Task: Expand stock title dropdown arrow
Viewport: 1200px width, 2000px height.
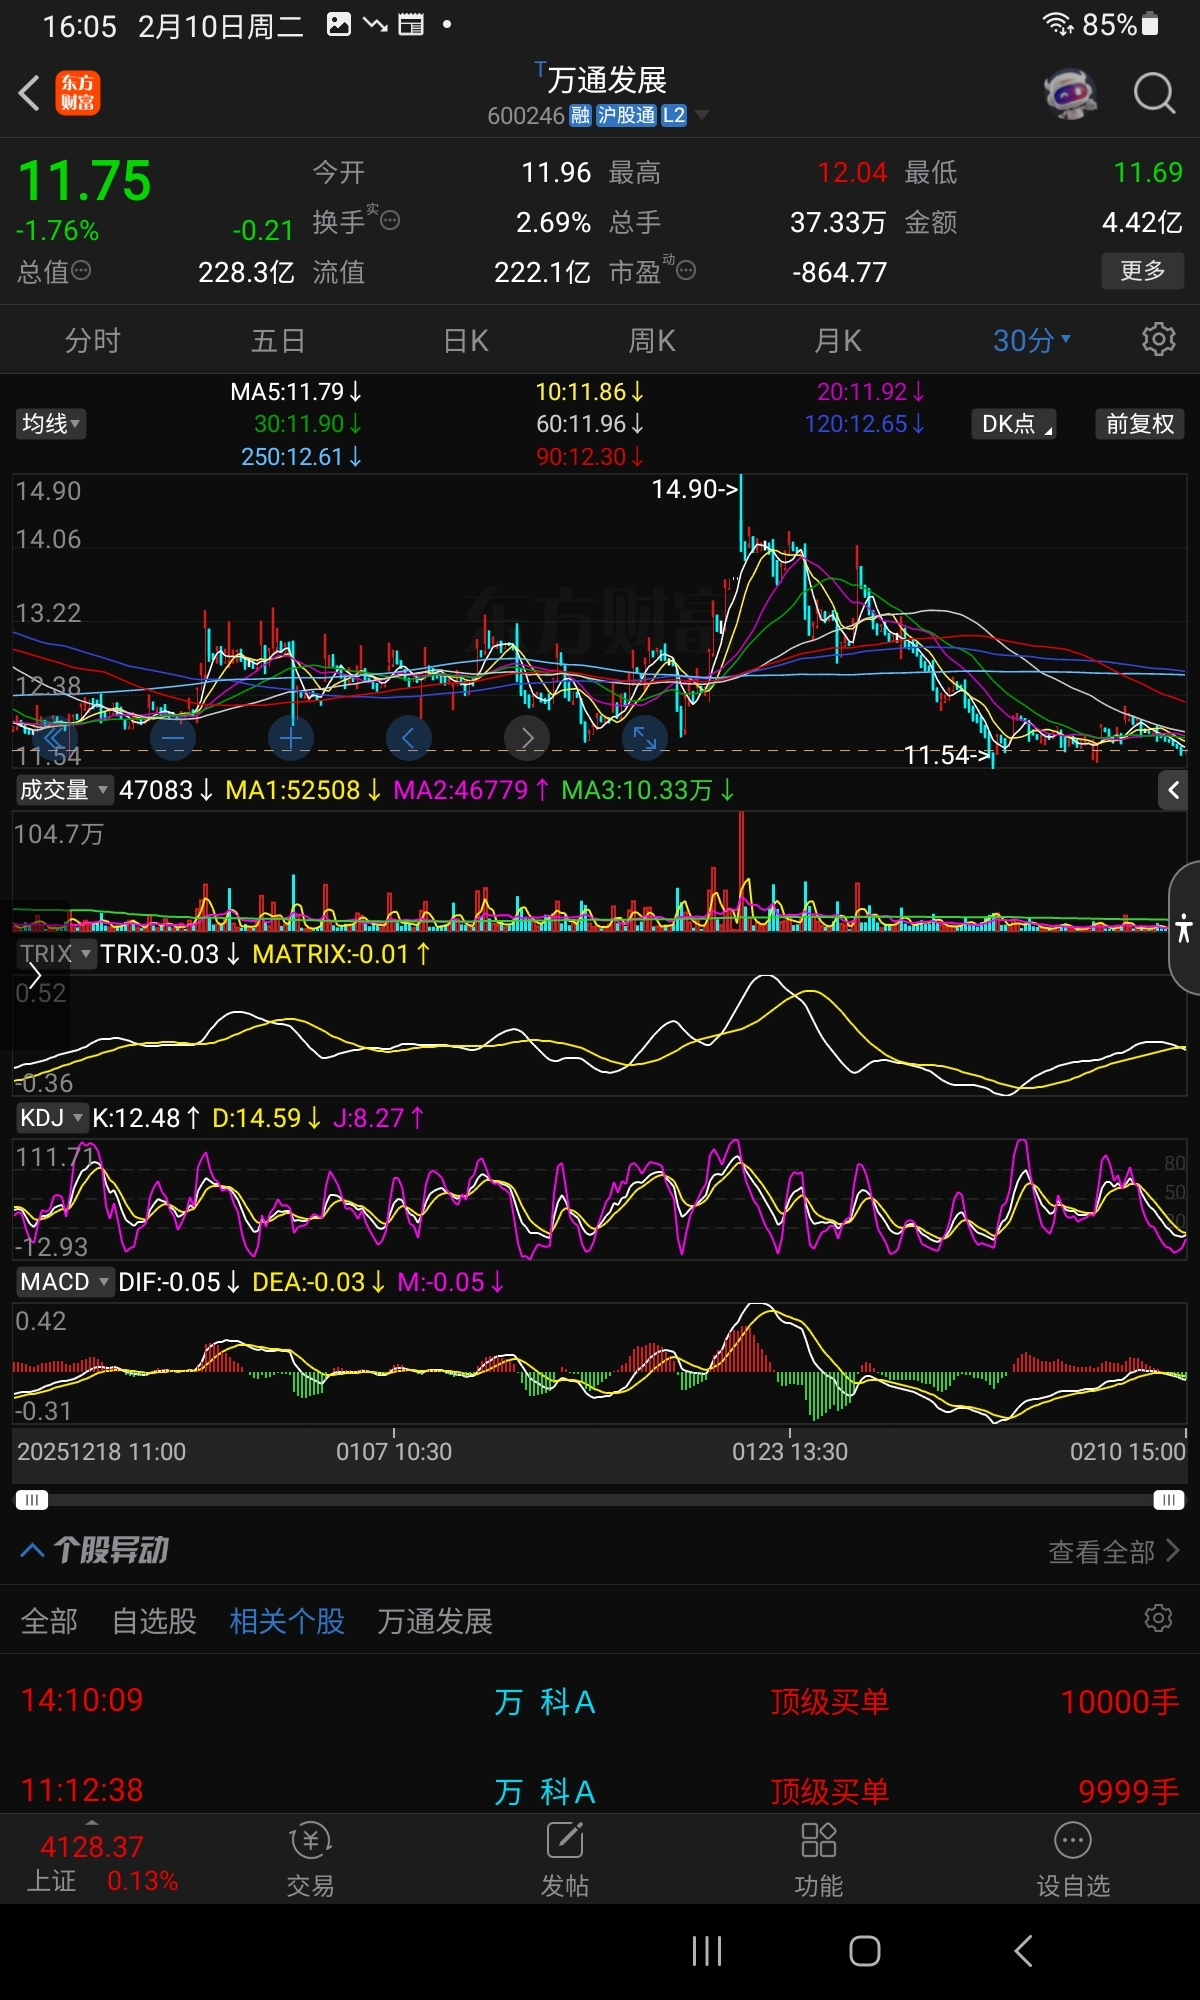Action: tap(702, 115)
